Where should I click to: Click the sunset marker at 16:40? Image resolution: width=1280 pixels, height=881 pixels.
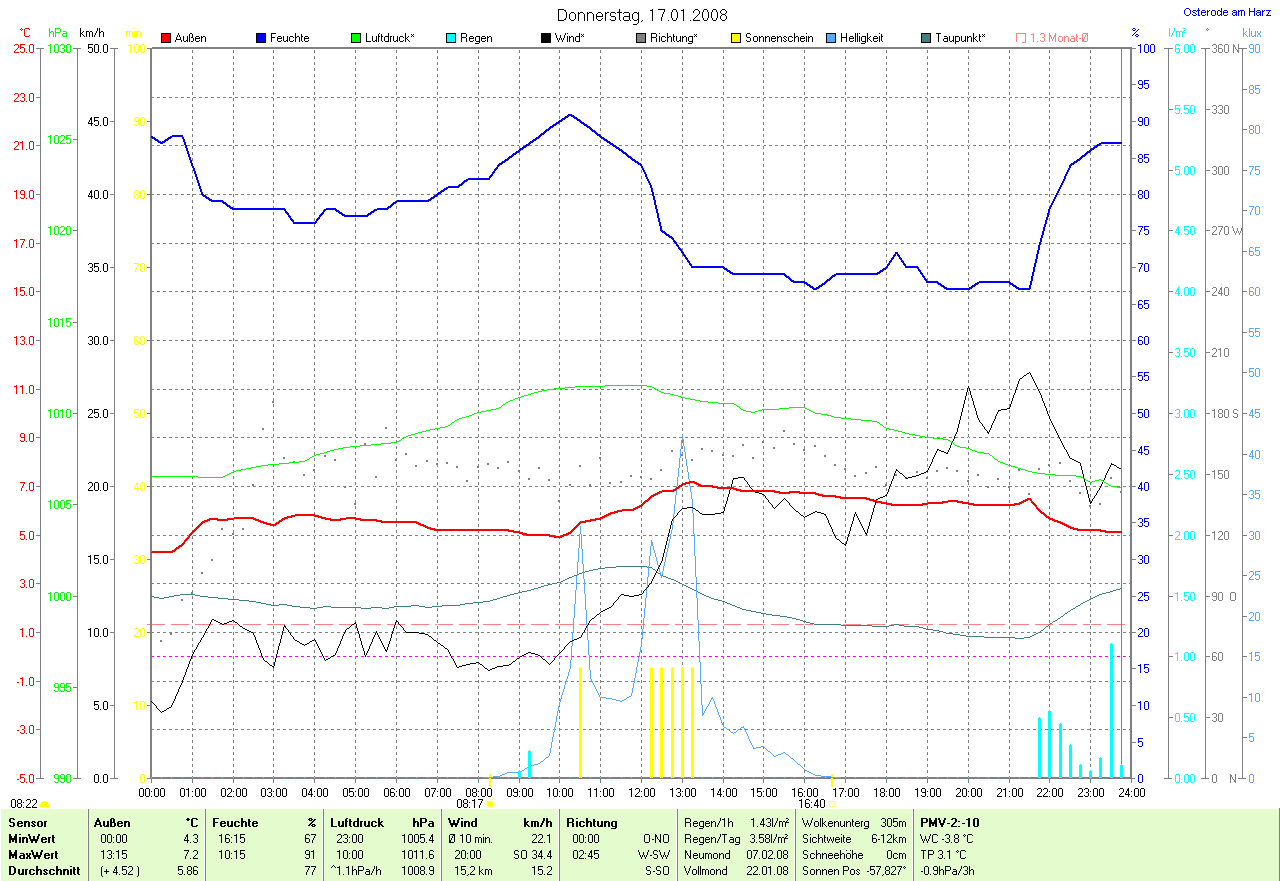tap(832, 803)
